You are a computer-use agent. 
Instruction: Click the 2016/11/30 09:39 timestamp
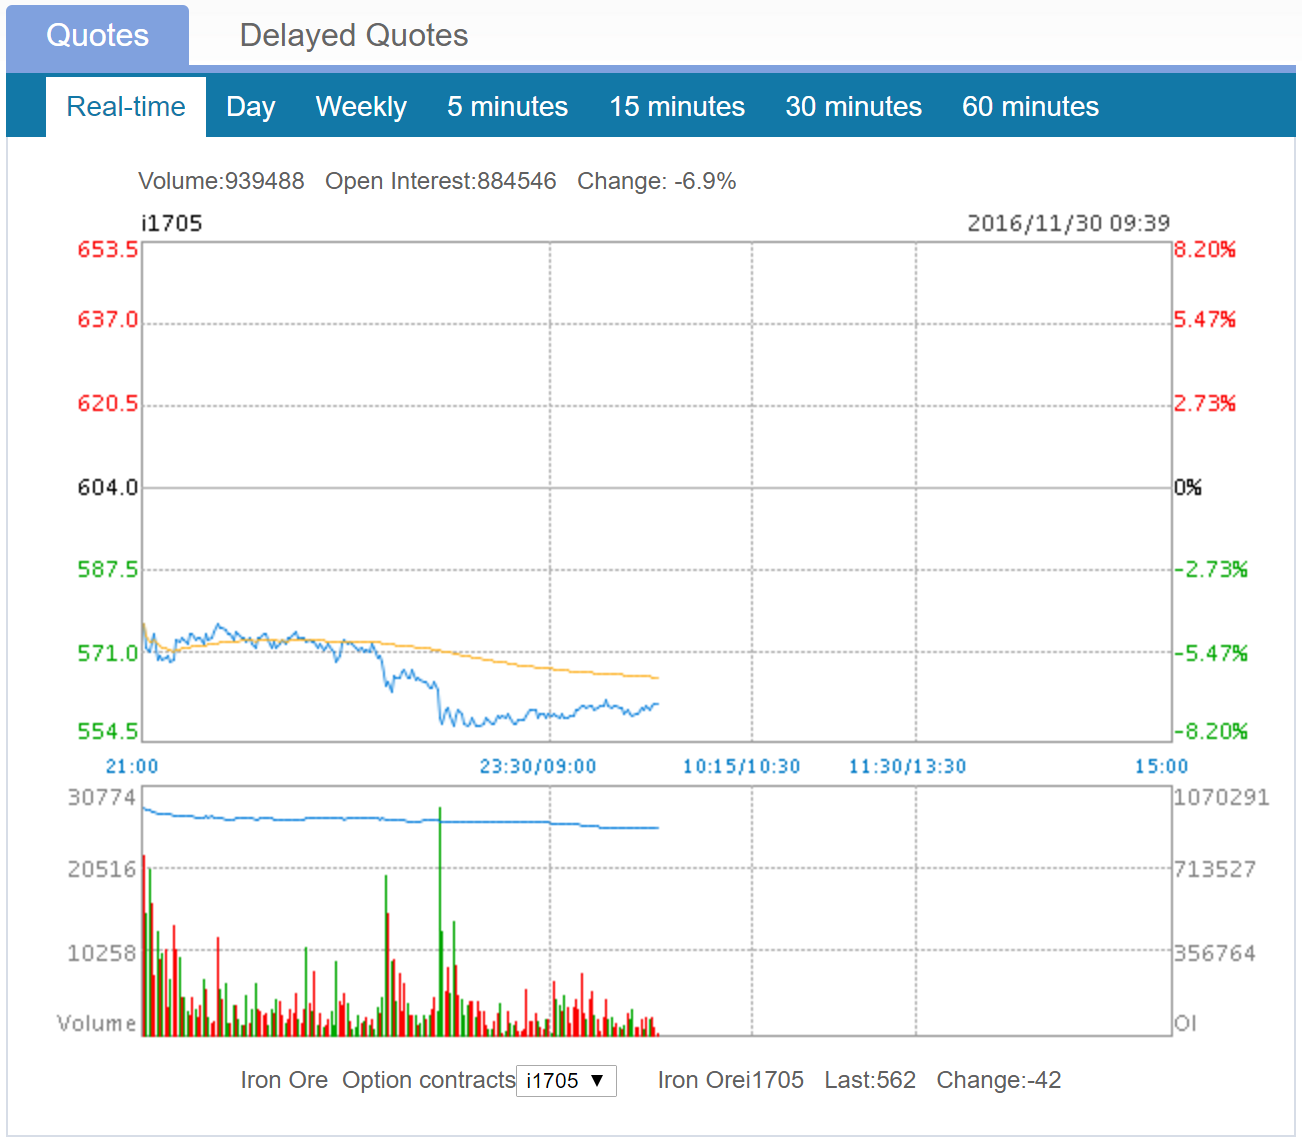pyautogui.click(x=1067, y=223)
